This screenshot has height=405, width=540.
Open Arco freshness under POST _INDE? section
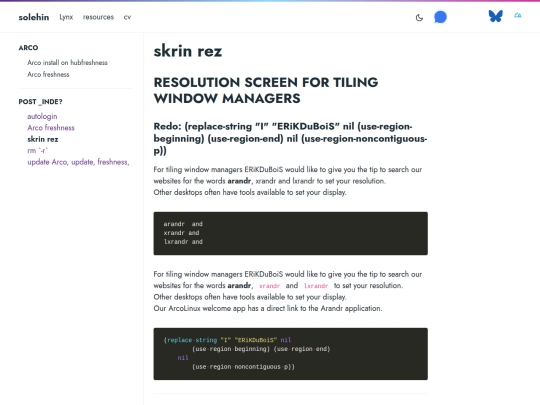tap(51, 128)
